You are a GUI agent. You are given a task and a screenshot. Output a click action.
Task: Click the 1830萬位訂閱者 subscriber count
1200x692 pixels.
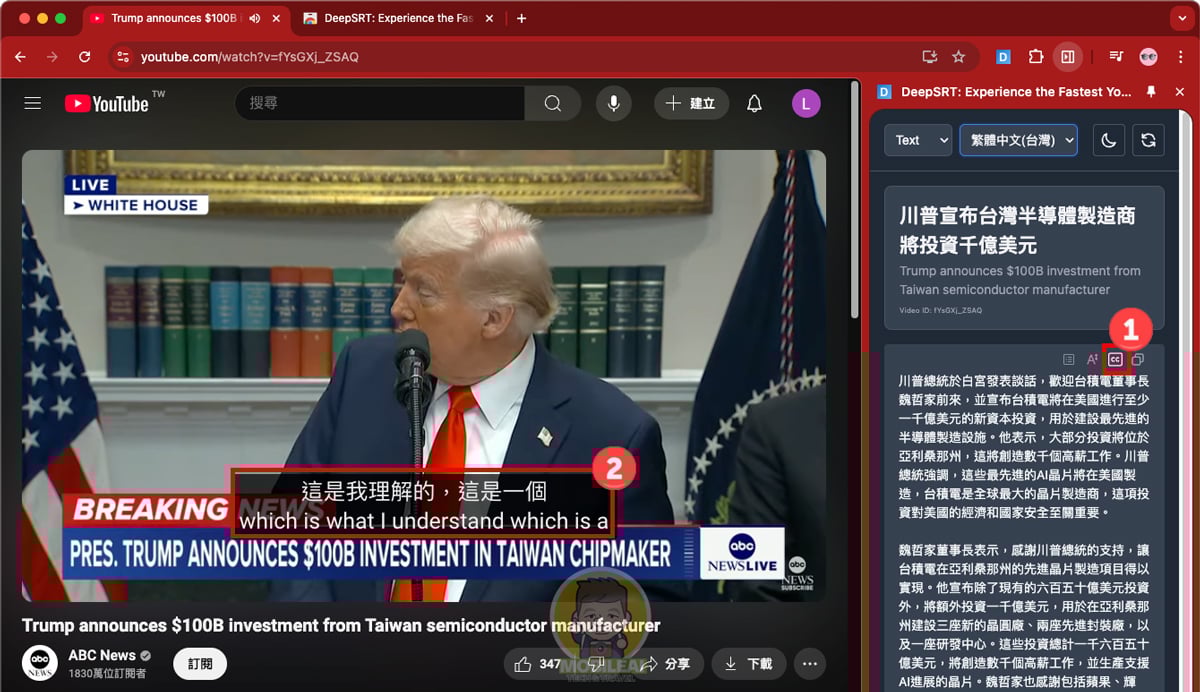point(107,673)
